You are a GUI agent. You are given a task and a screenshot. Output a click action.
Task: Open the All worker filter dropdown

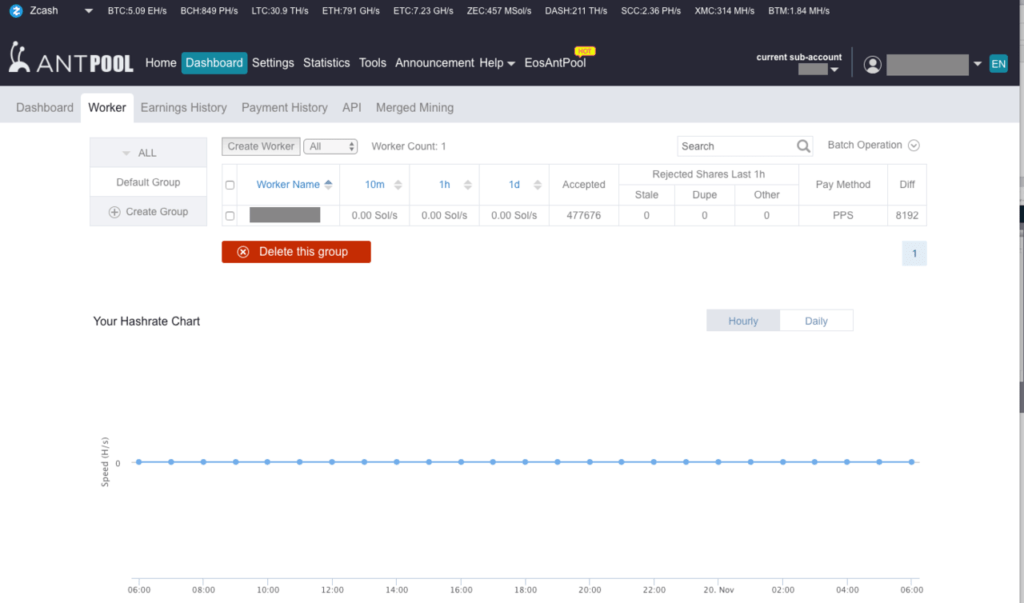coord(330,146)
